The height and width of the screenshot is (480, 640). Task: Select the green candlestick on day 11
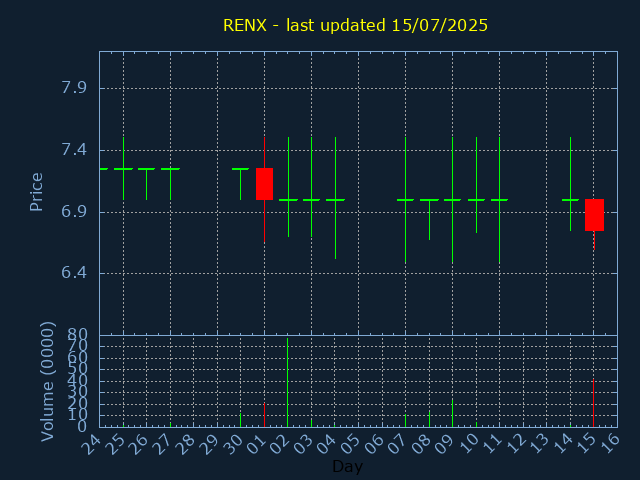coord(499,200)
